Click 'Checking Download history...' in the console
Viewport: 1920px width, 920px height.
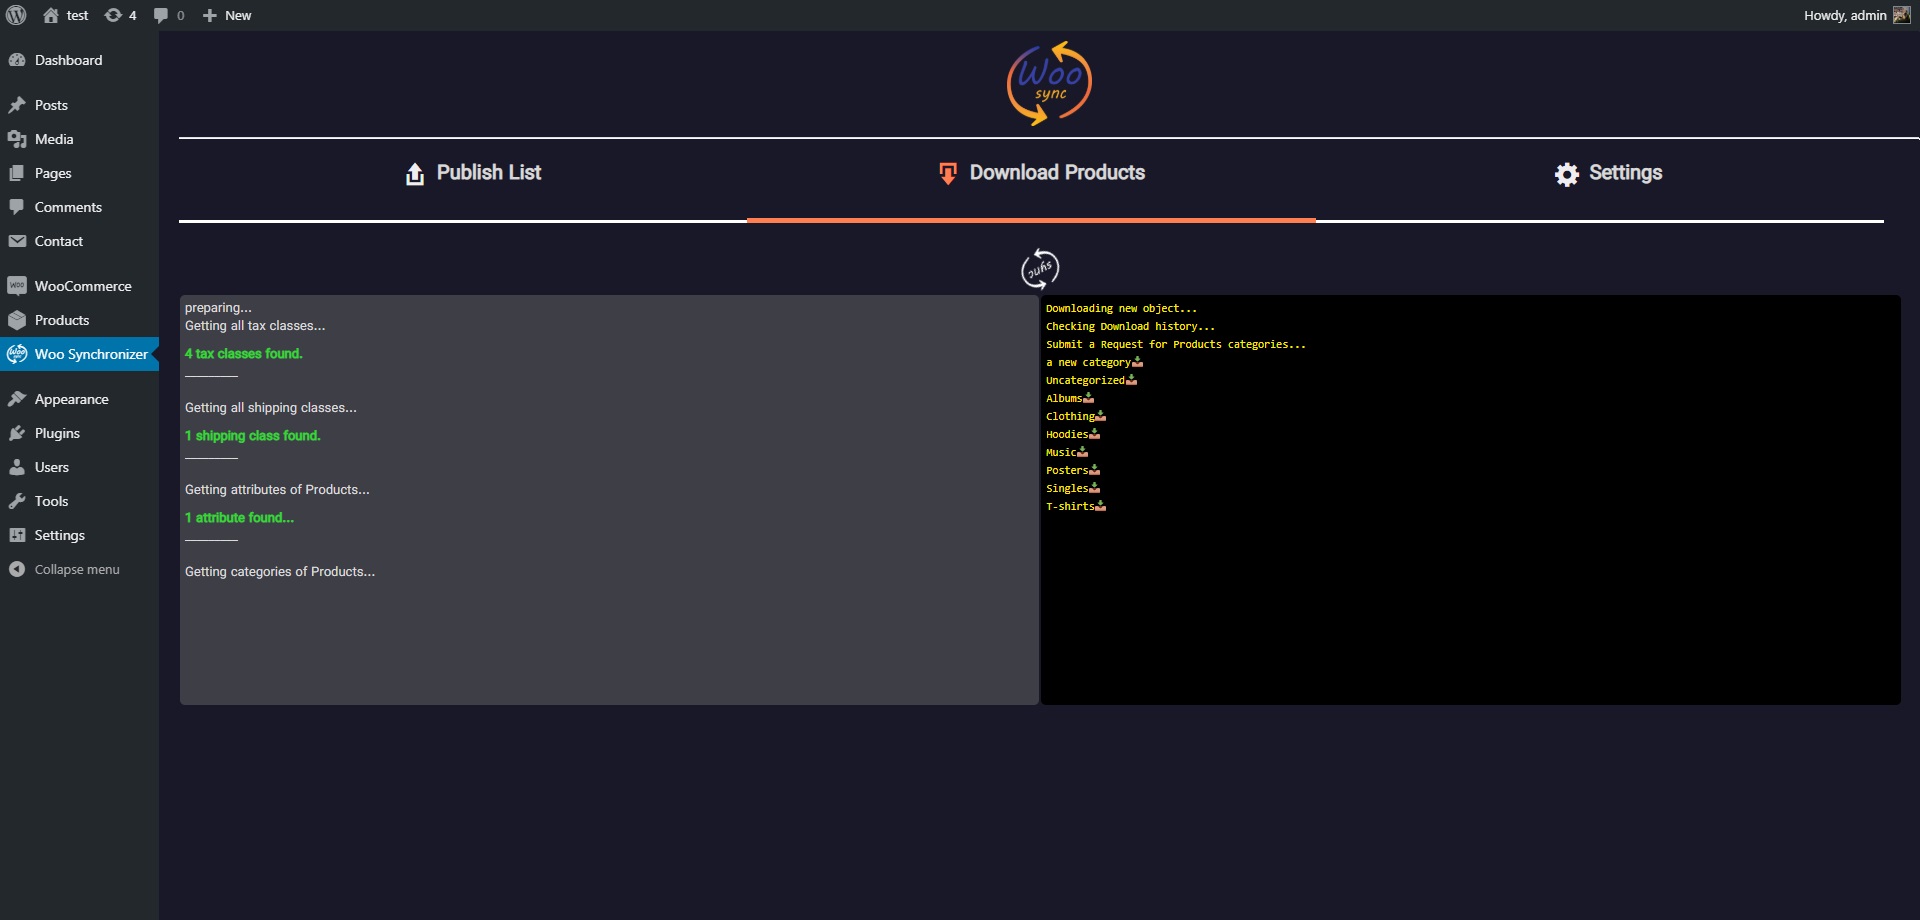(x=1130, y=326)
